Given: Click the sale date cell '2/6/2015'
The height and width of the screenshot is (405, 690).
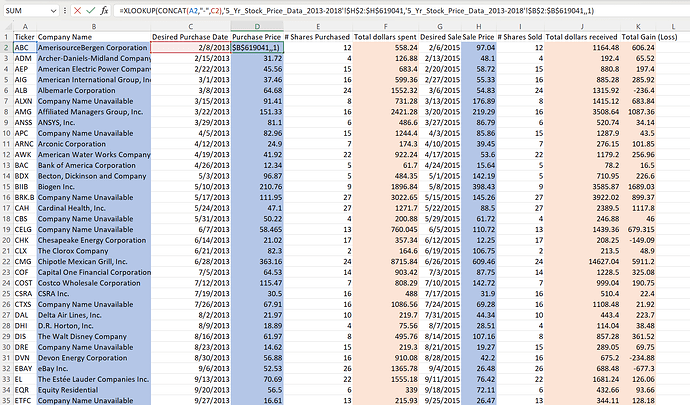Looking at the screenshot, I should point(440,48).
